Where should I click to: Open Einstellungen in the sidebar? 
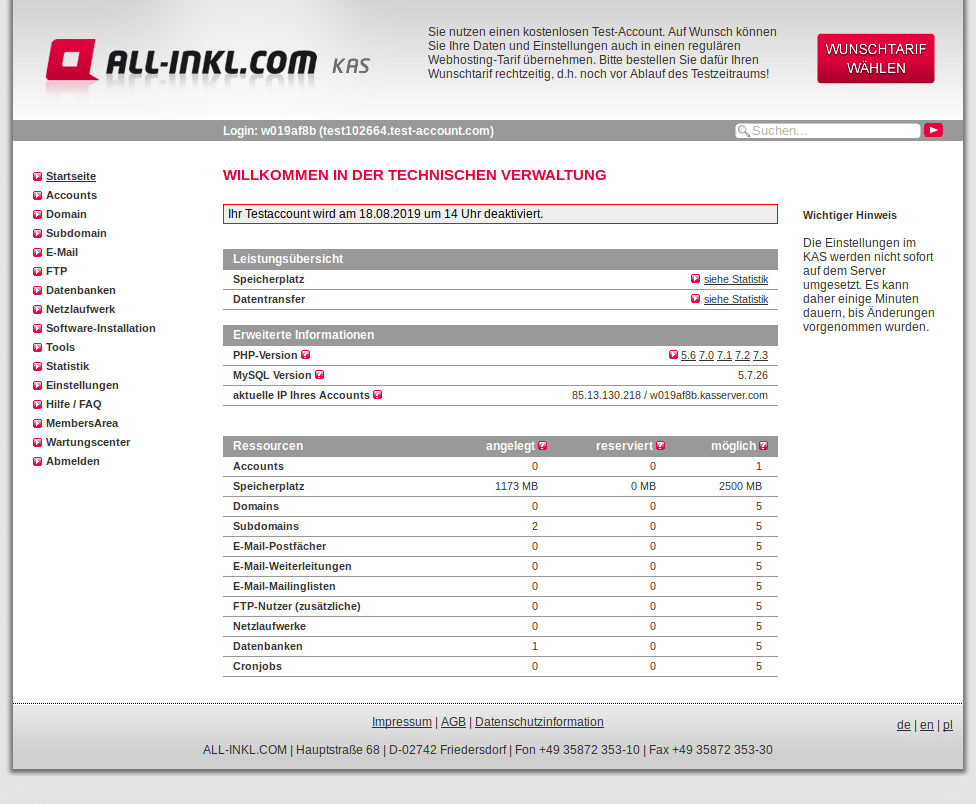tap(82, 385)
